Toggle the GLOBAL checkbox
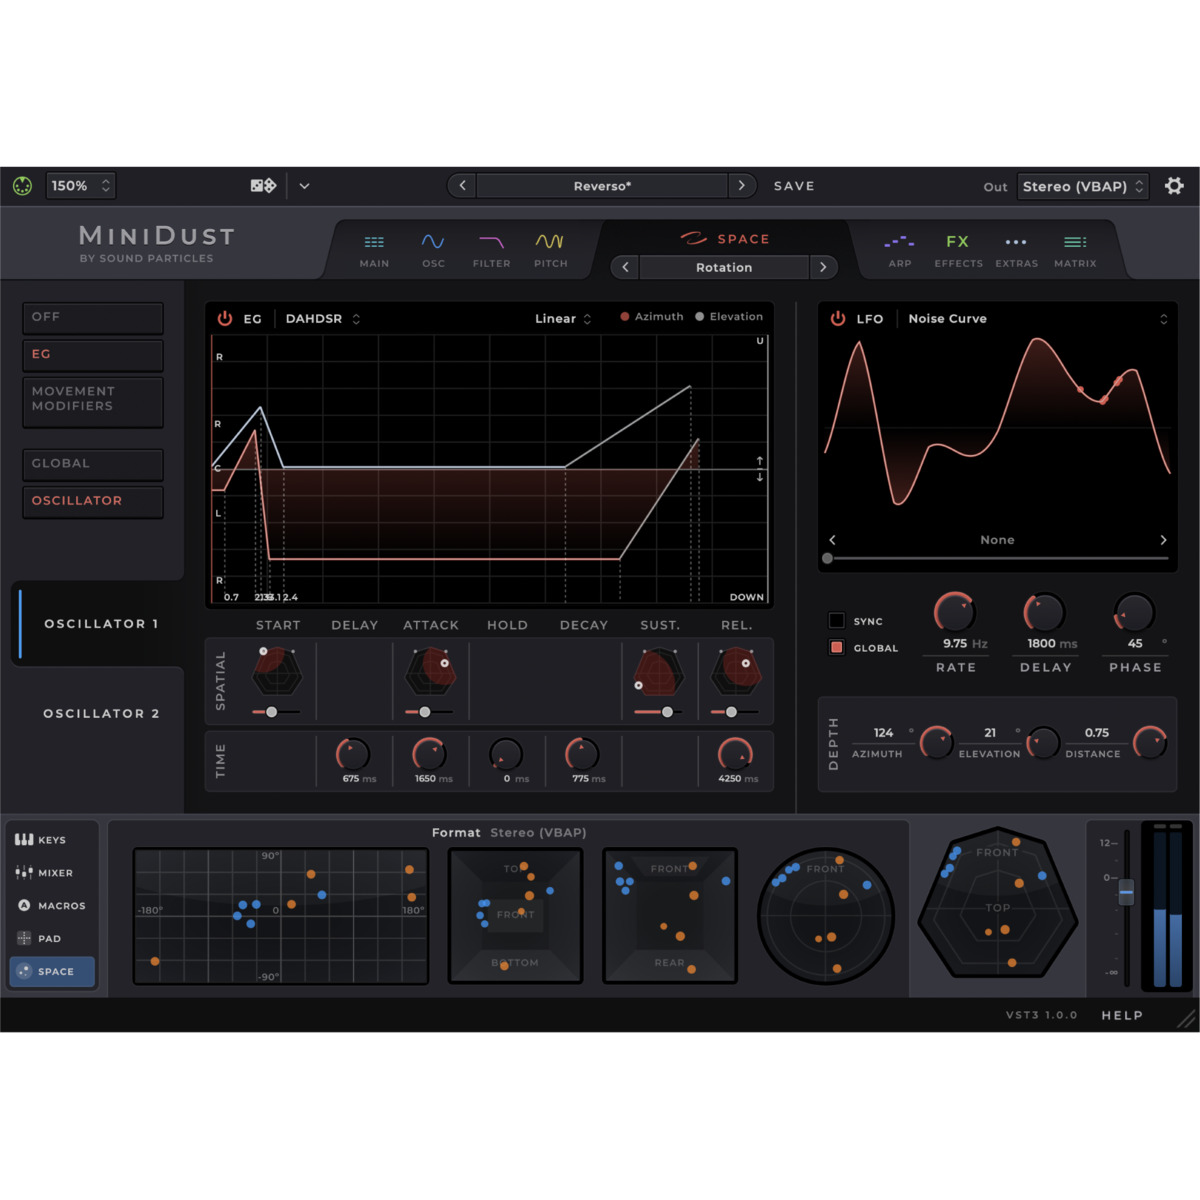 [837, 647]
